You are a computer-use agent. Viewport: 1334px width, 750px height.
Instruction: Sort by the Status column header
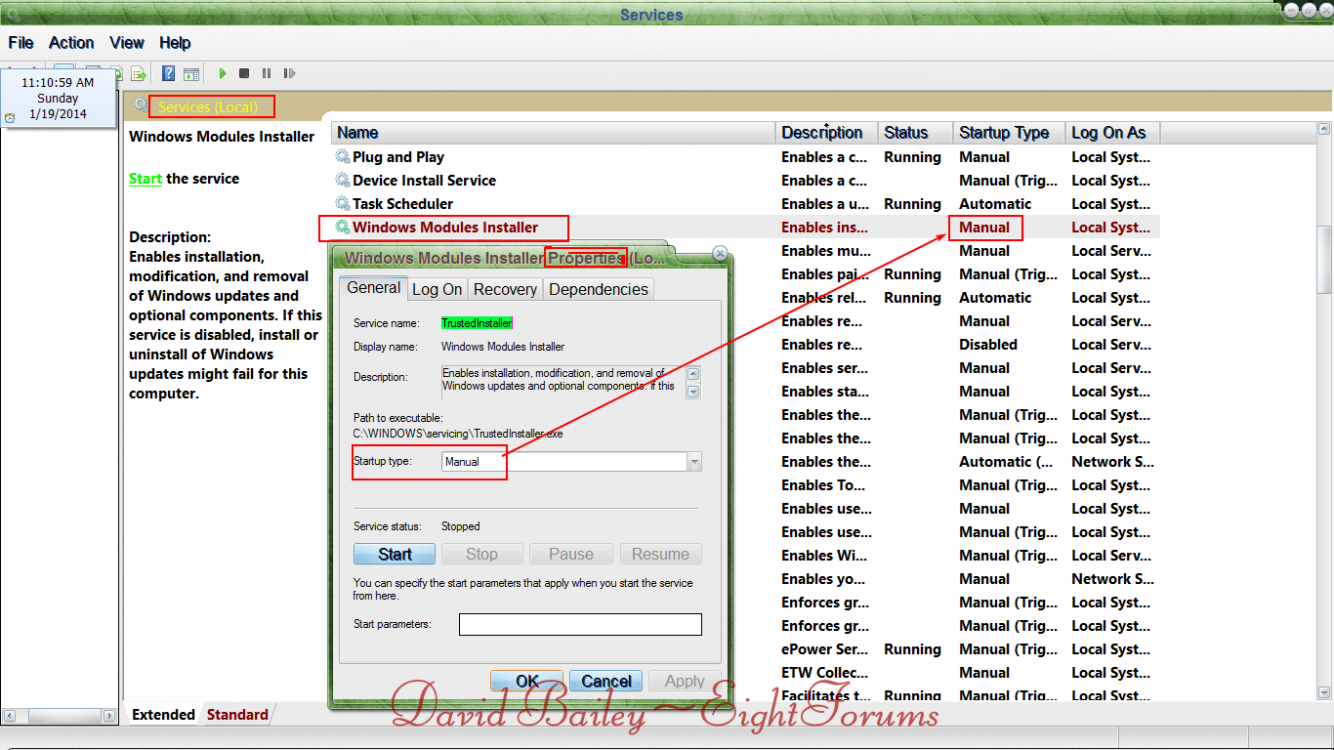click(x=915, y=133)
